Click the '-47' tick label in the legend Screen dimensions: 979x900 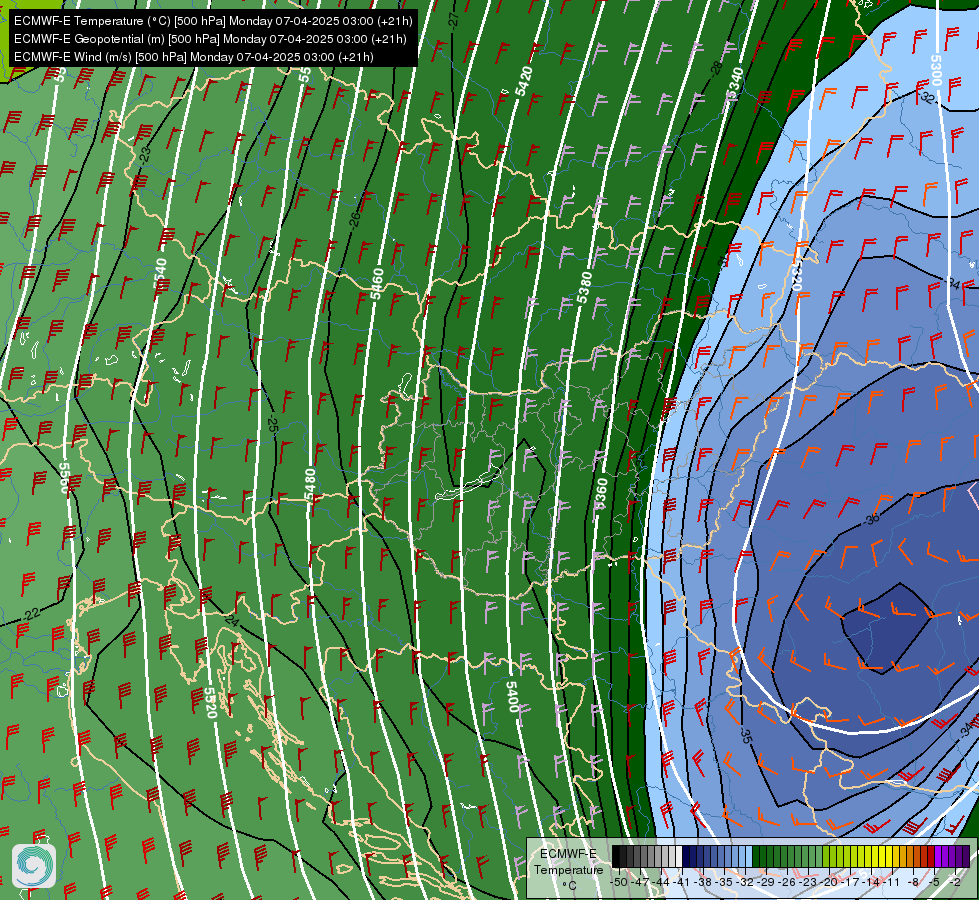[x=640, y=883]
